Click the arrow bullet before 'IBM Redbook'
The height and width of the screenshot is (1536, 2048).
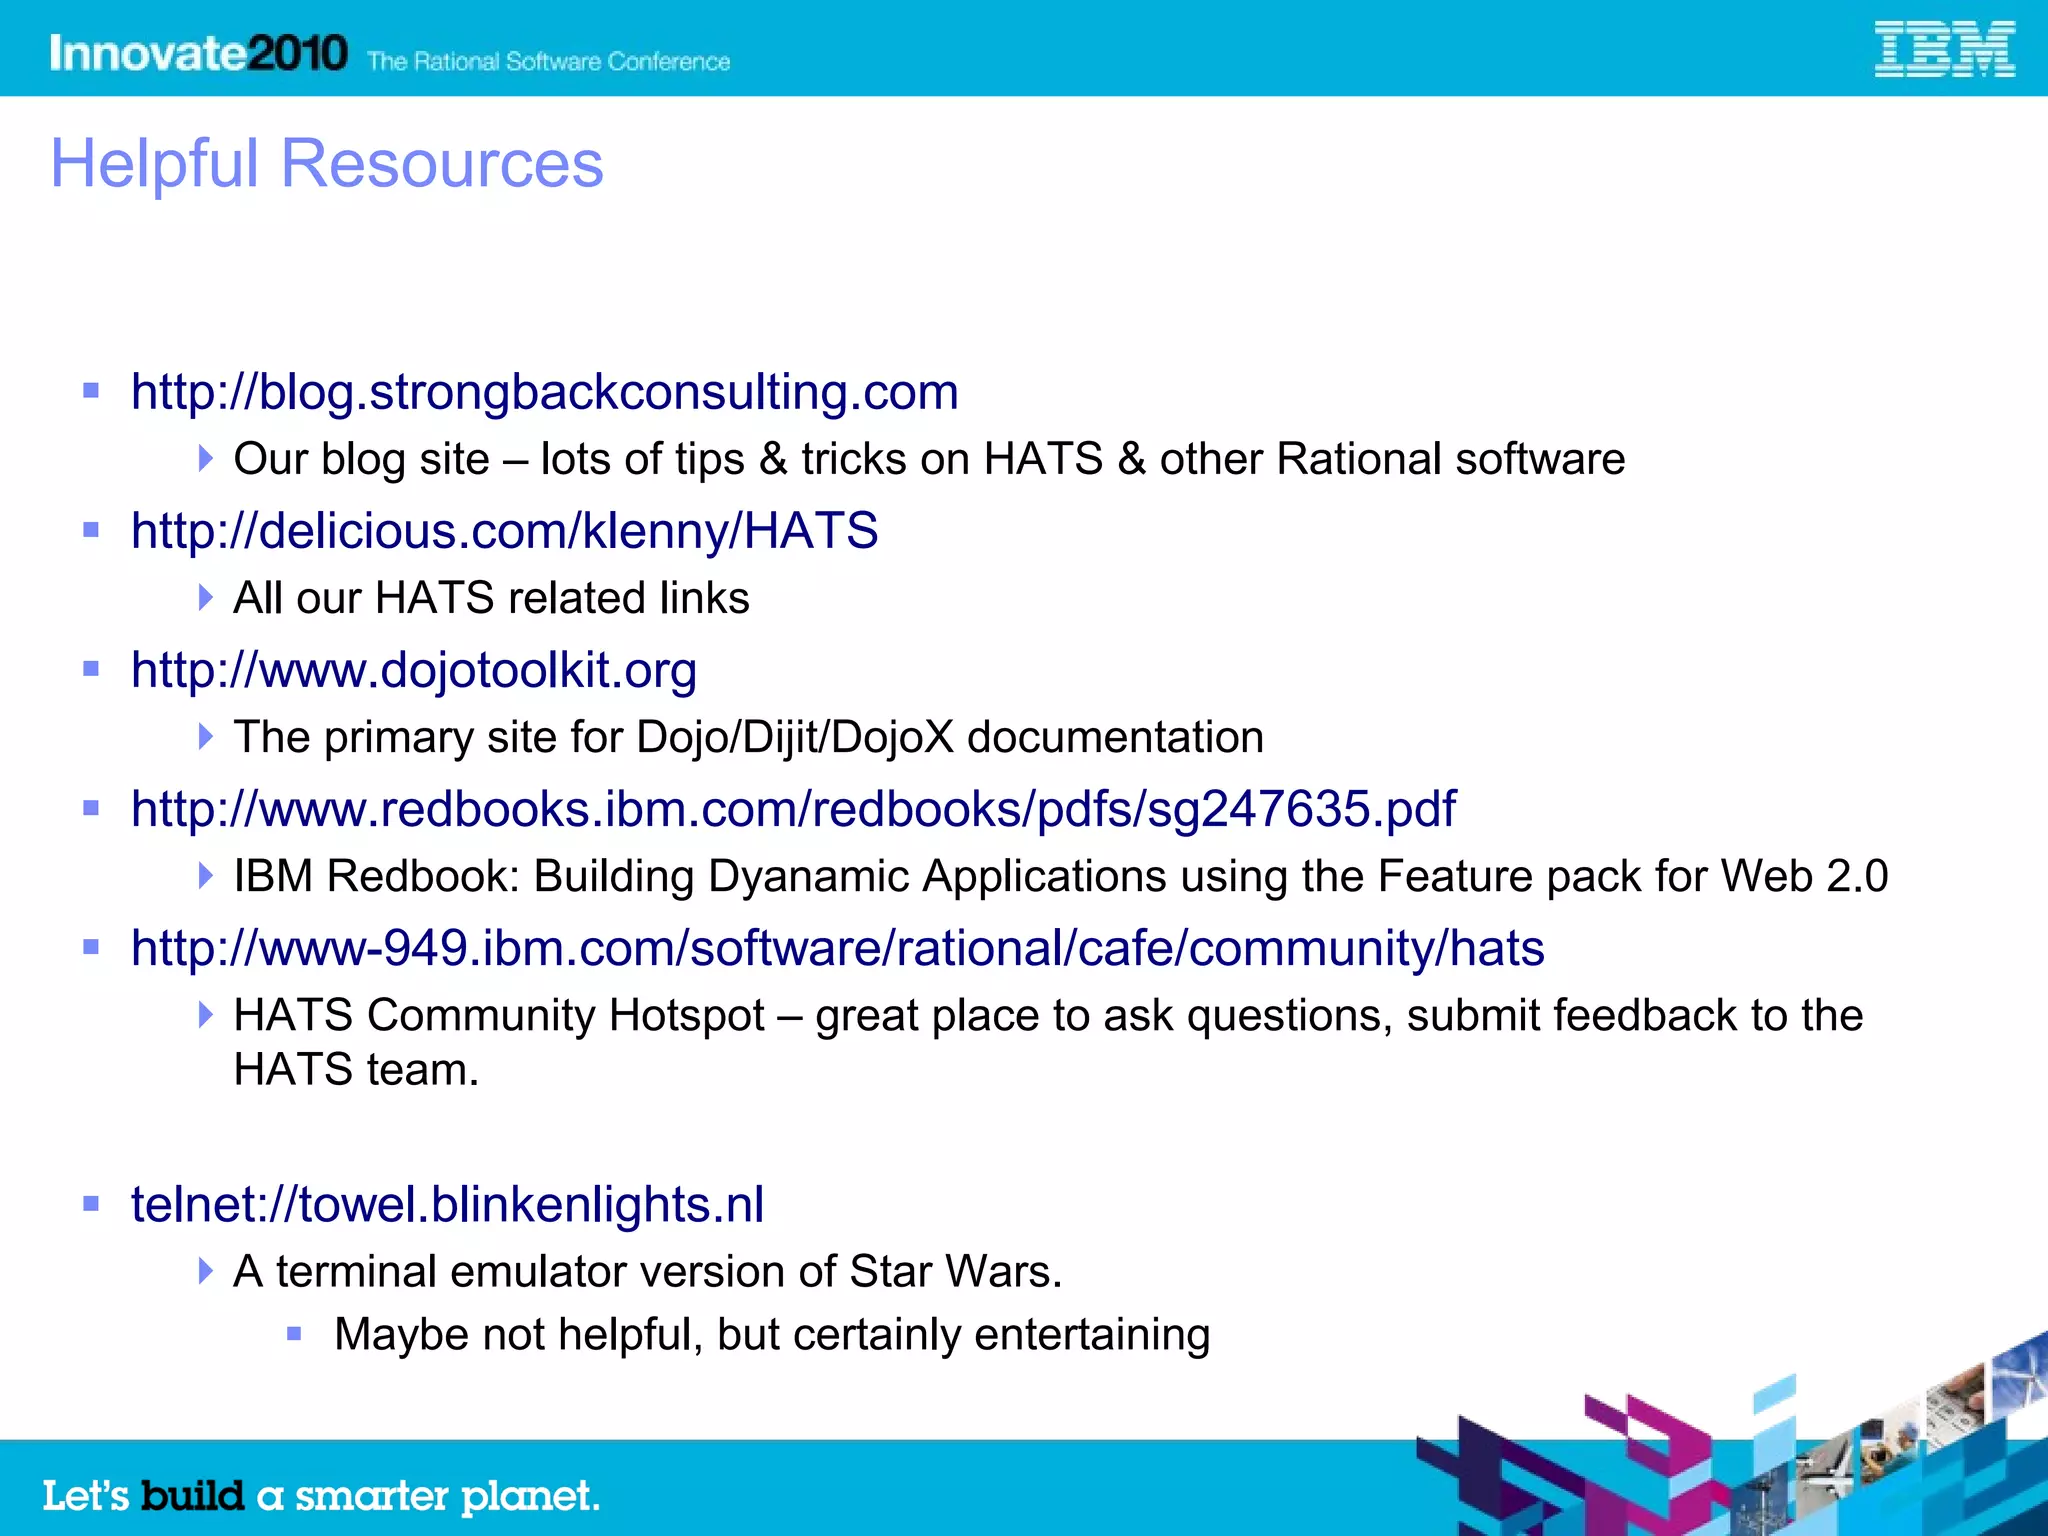(206, 876)
